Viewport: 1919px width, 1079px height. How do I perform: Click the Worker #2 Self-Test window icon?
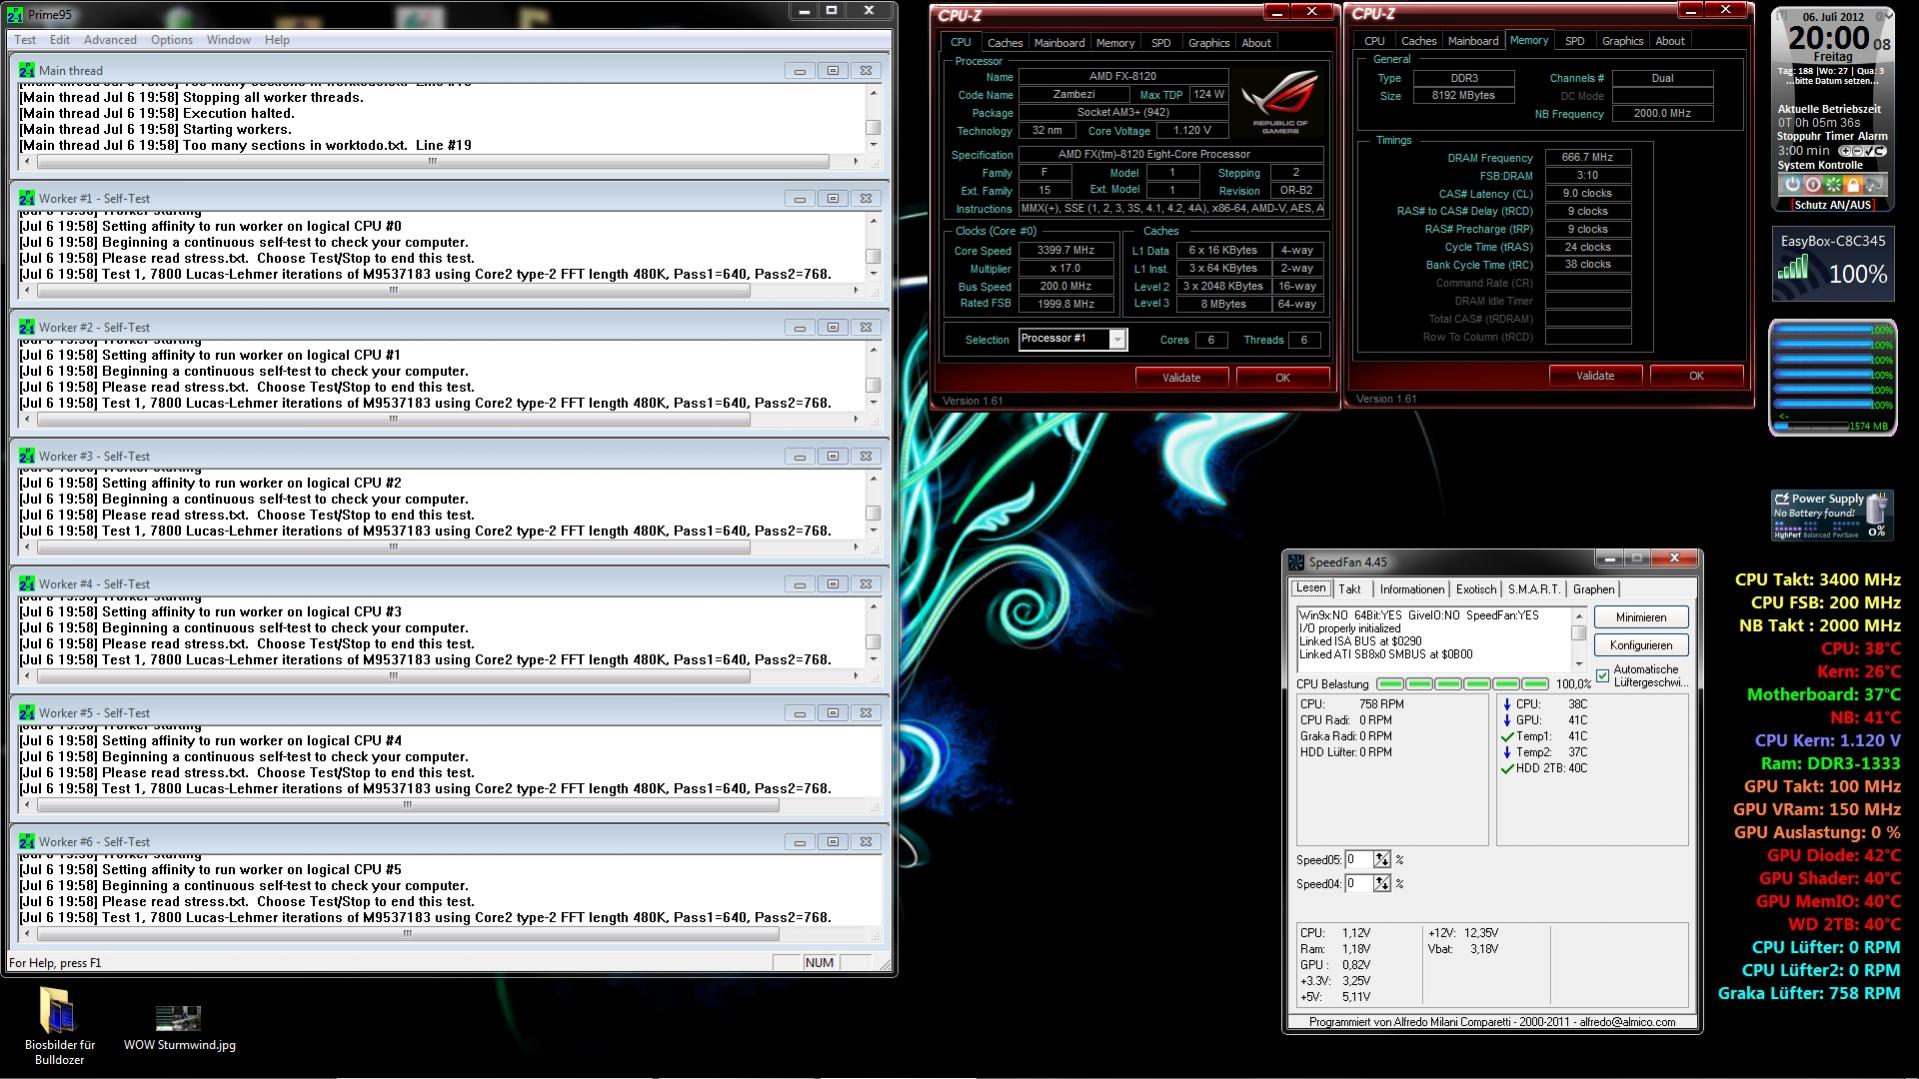(x=28, y=327)
